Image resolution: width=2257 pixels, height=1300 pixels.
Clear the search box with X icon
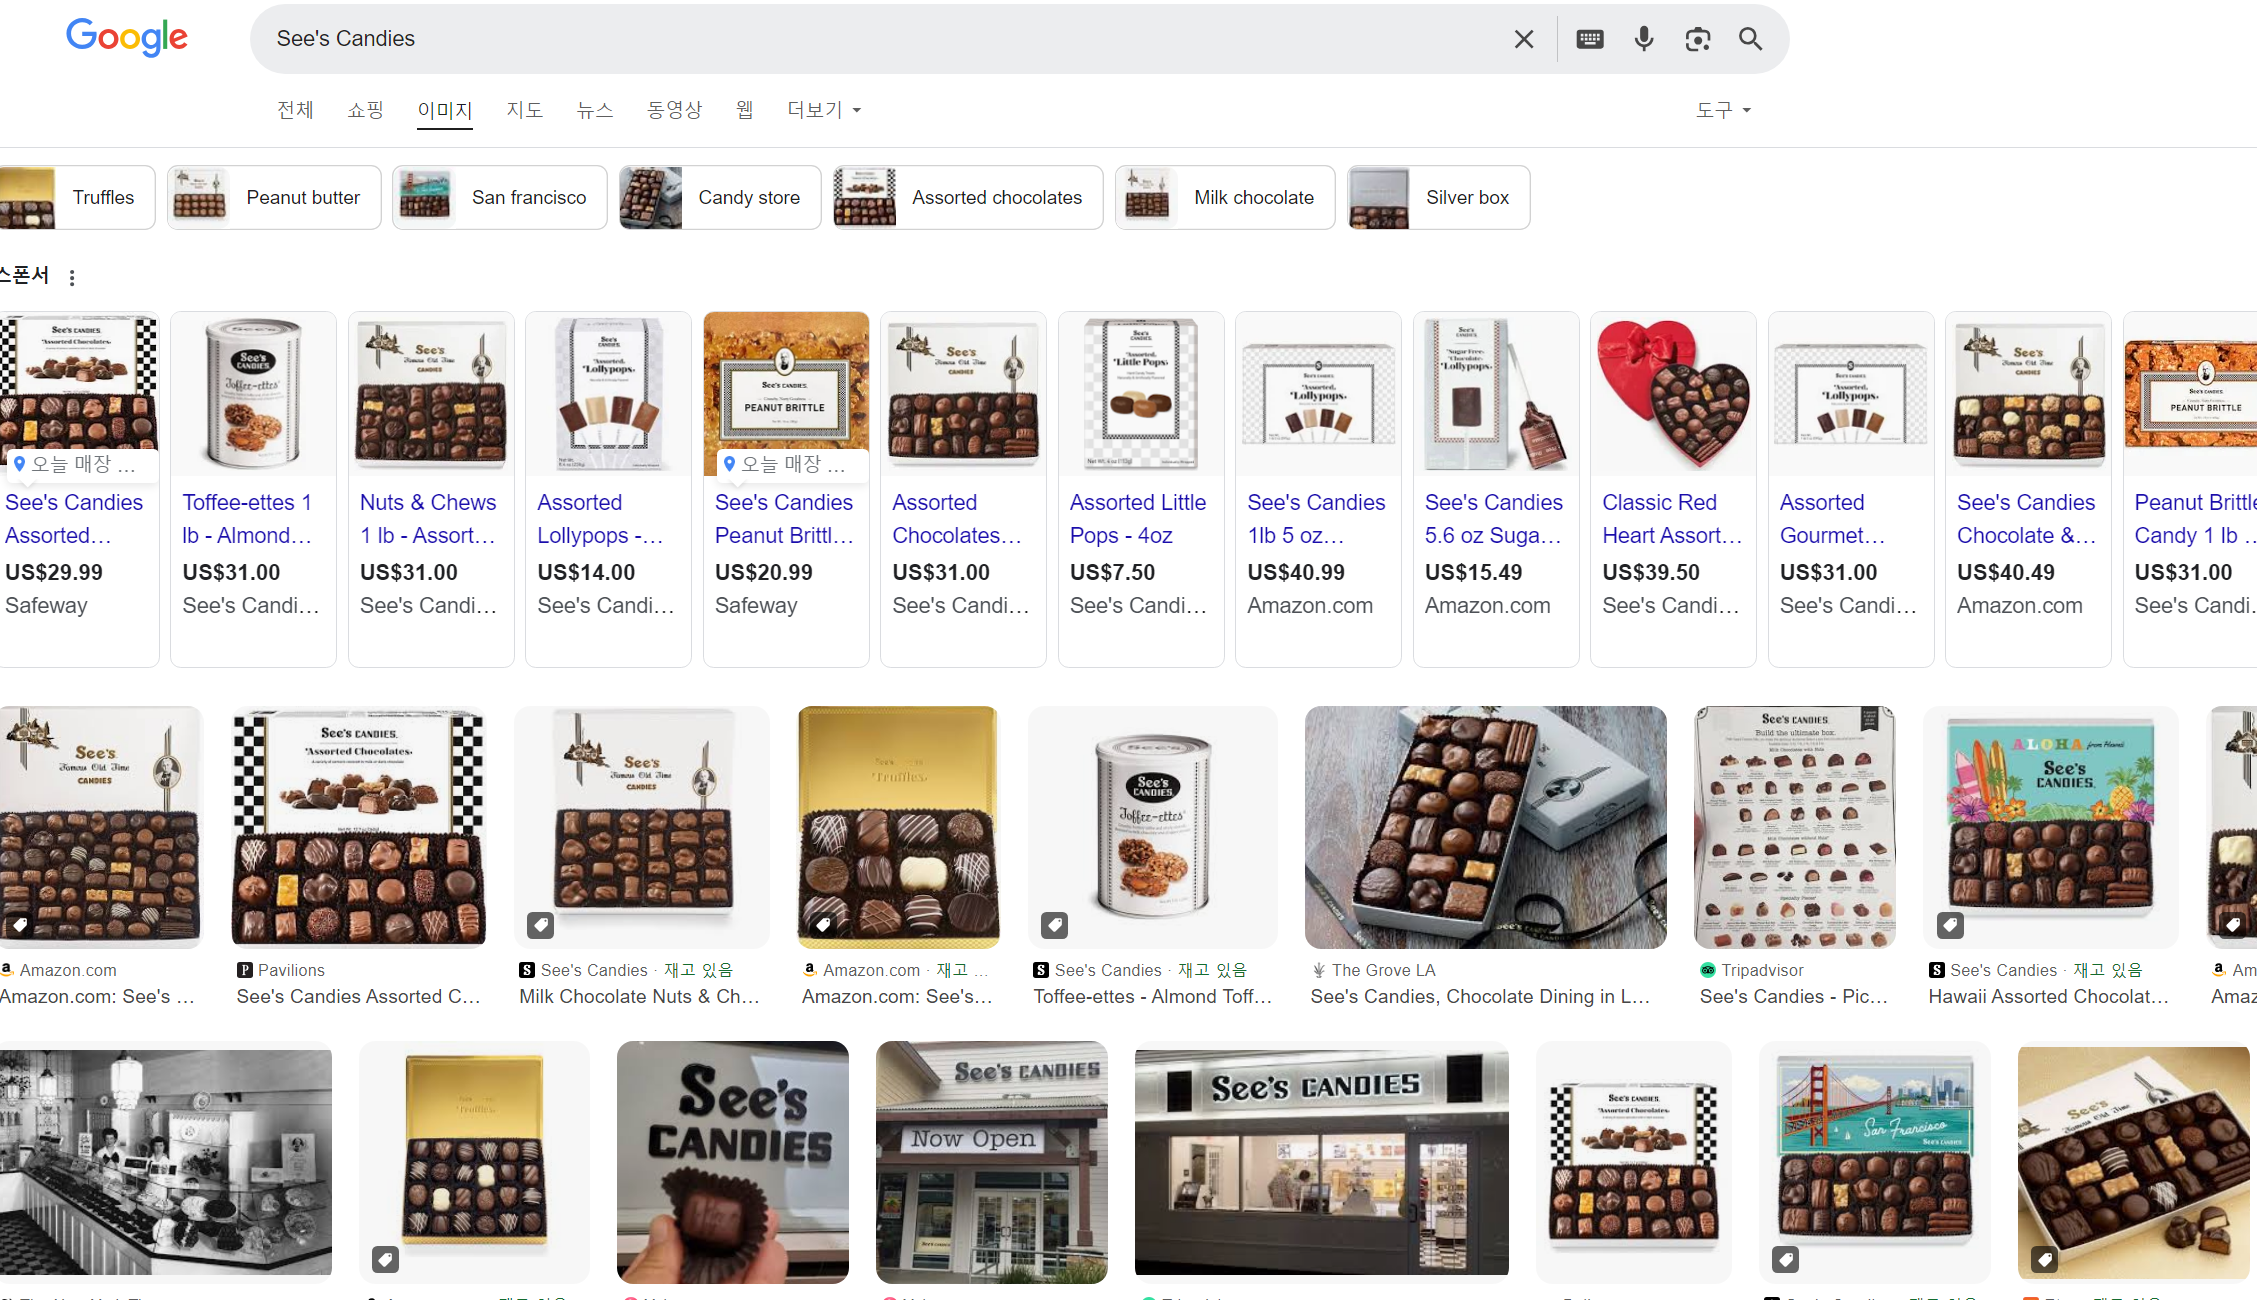pos(1524,39)
